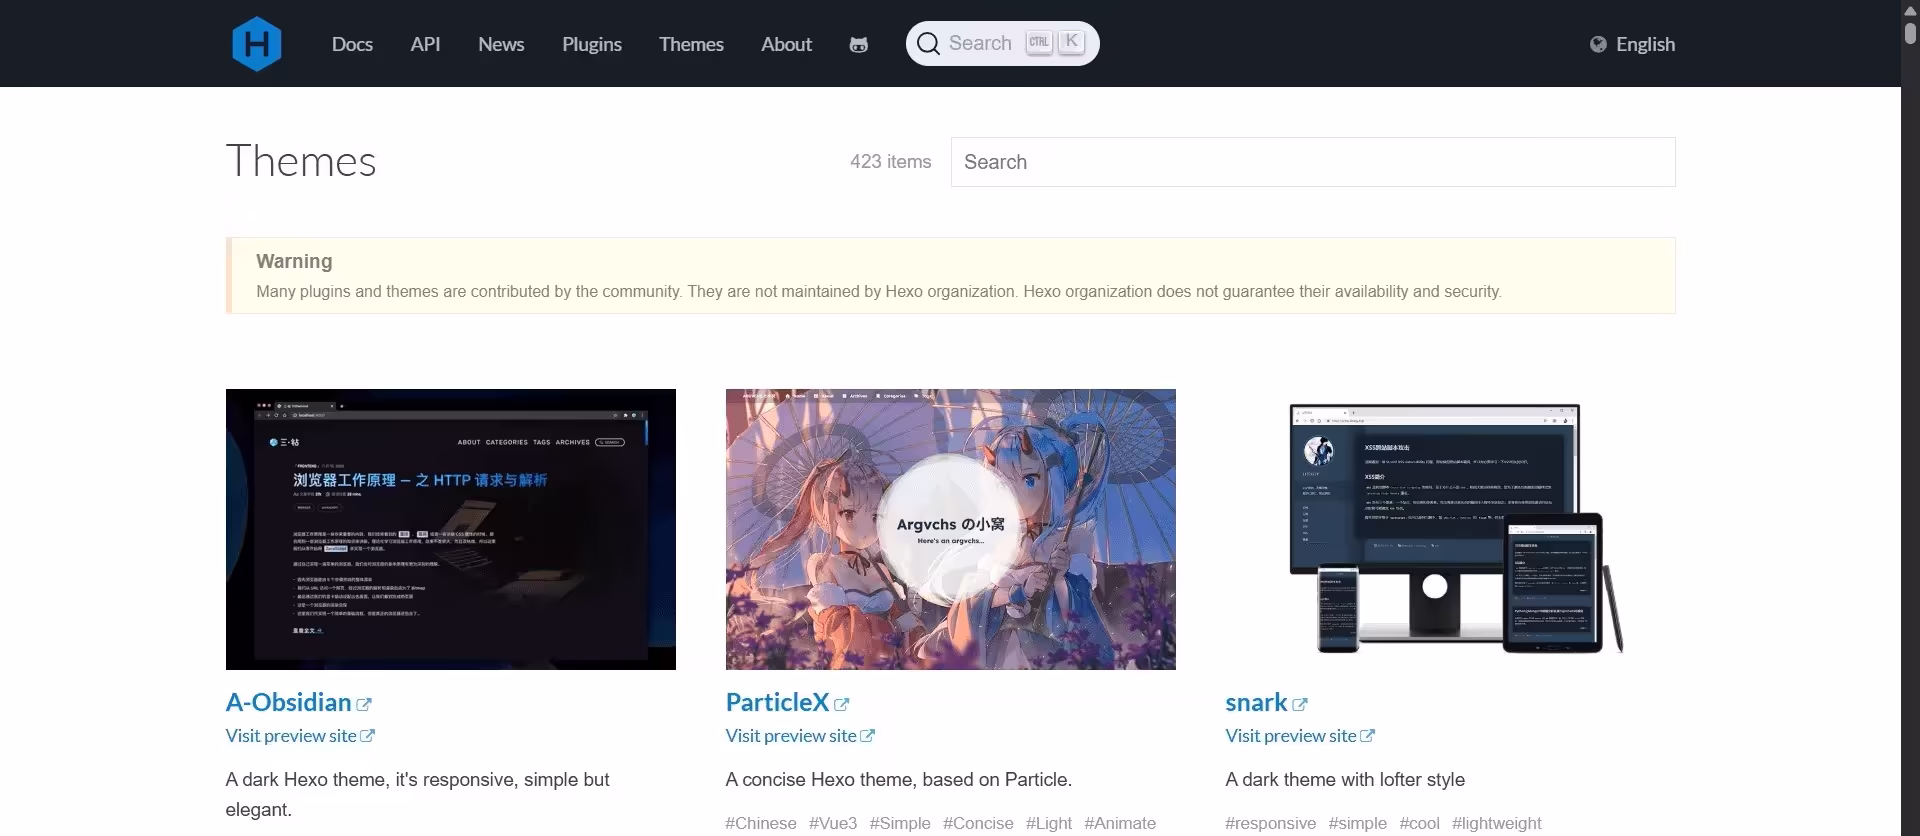Open the snark theme link

(x=1257, y=702)
